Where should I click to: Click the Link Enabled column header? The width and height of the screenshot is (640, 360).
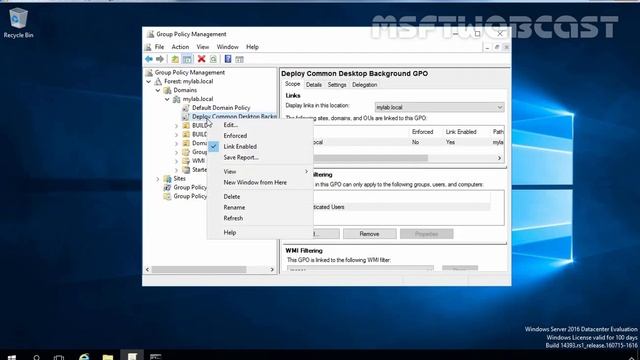pyautogui.click(x=461, y=132)
